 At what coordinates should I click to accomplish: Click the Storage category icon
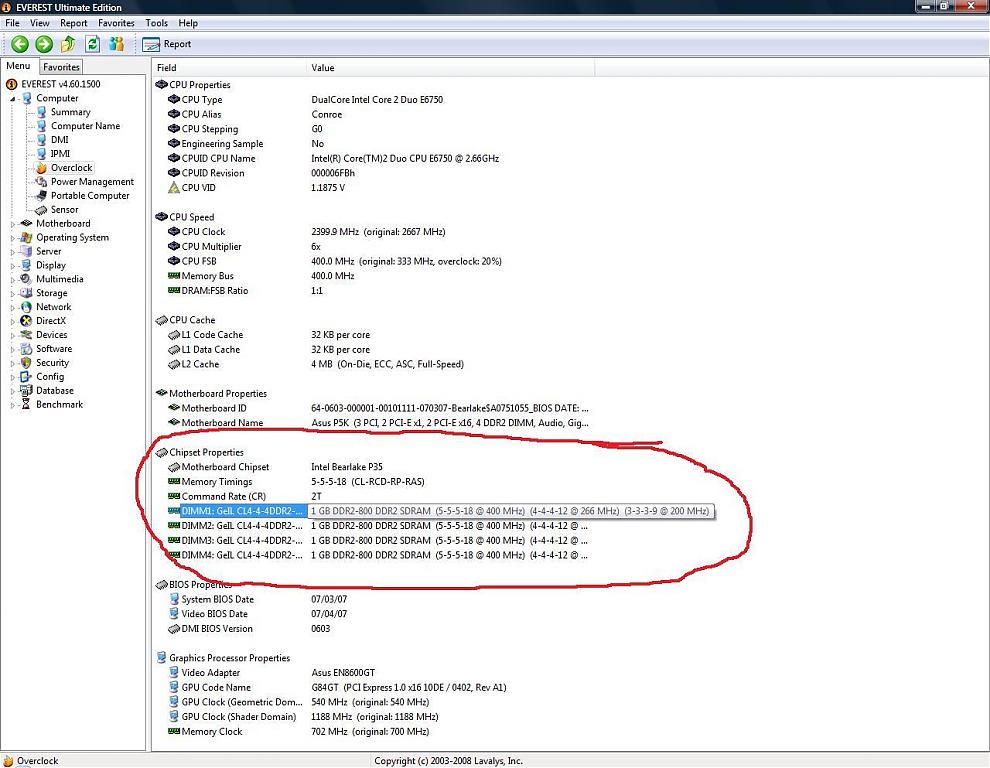coord(26,292)
